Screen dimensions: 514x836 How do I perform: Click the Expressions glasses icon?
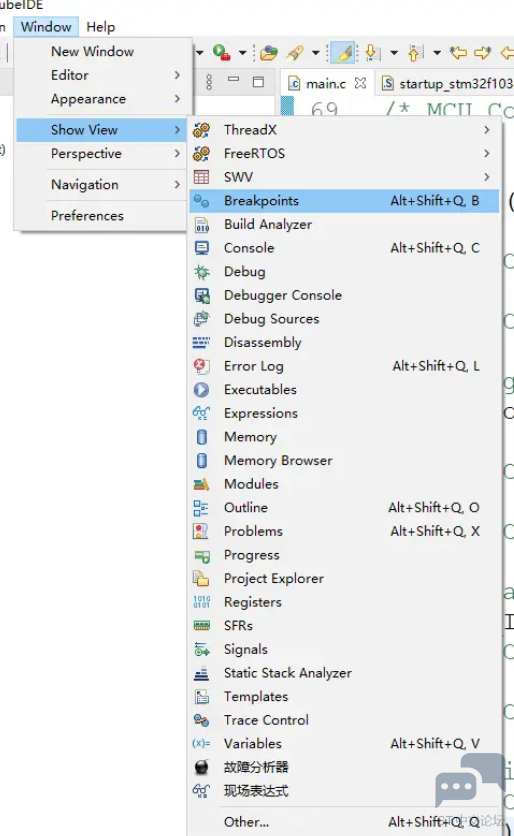(202, 413)
